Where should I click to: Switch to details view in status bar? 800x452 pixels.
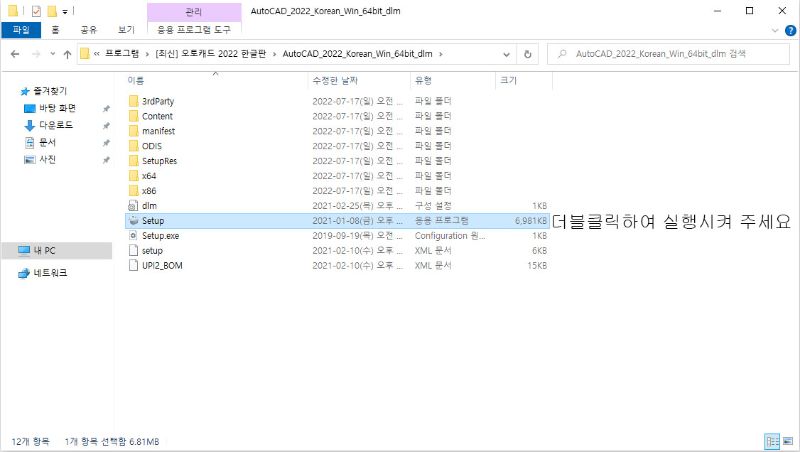[771, 441]
